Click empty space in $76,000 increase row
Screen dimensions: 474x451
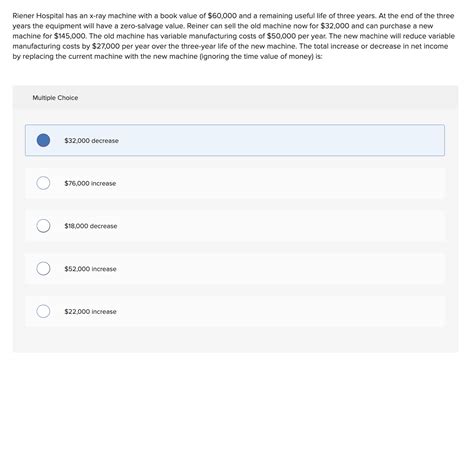(280, 183)
